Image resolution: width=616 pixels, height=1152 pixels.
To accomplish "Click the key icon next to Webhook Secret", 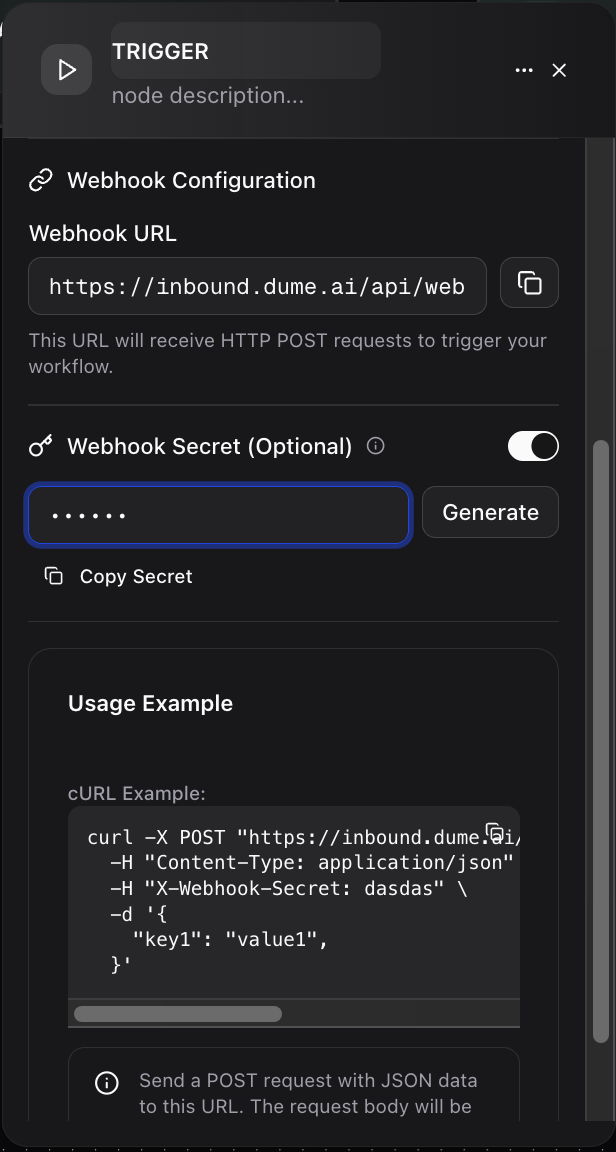I will (x=40, y=446).
